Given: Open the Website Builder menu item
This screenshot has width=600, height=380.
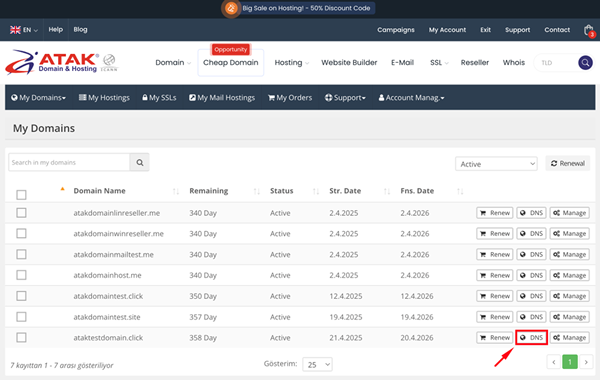Looking at the screenshot, I should [349, 62].
